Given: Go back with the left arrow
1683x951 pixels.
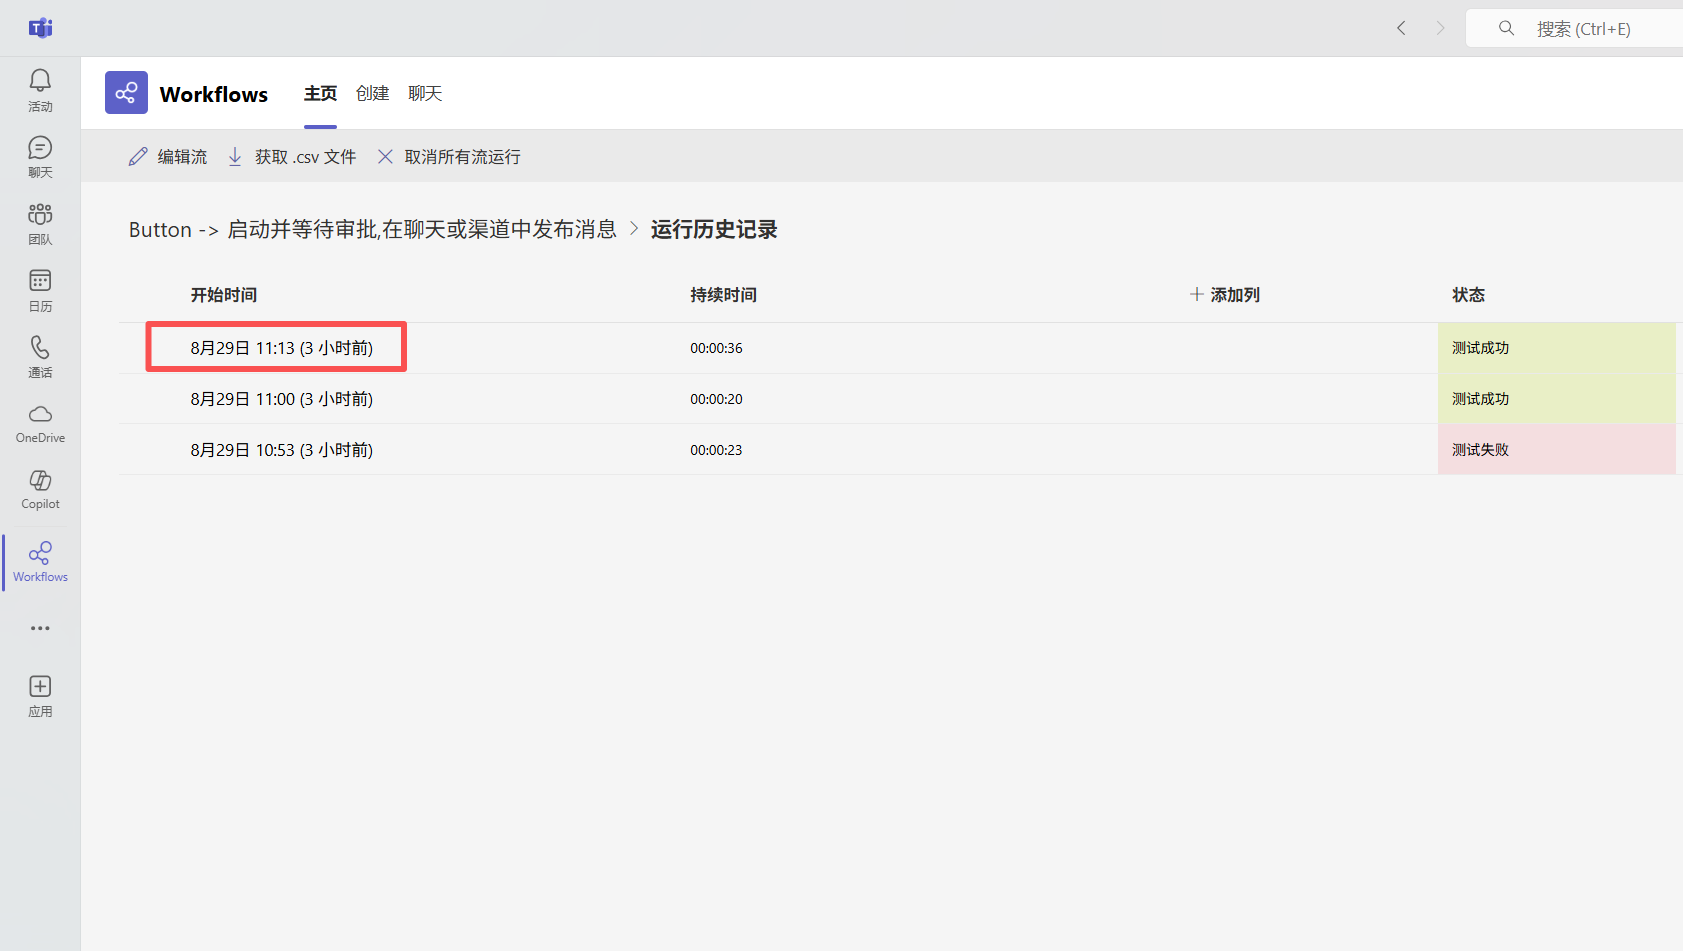Looking at the screenshot, I should [1401, 28].
